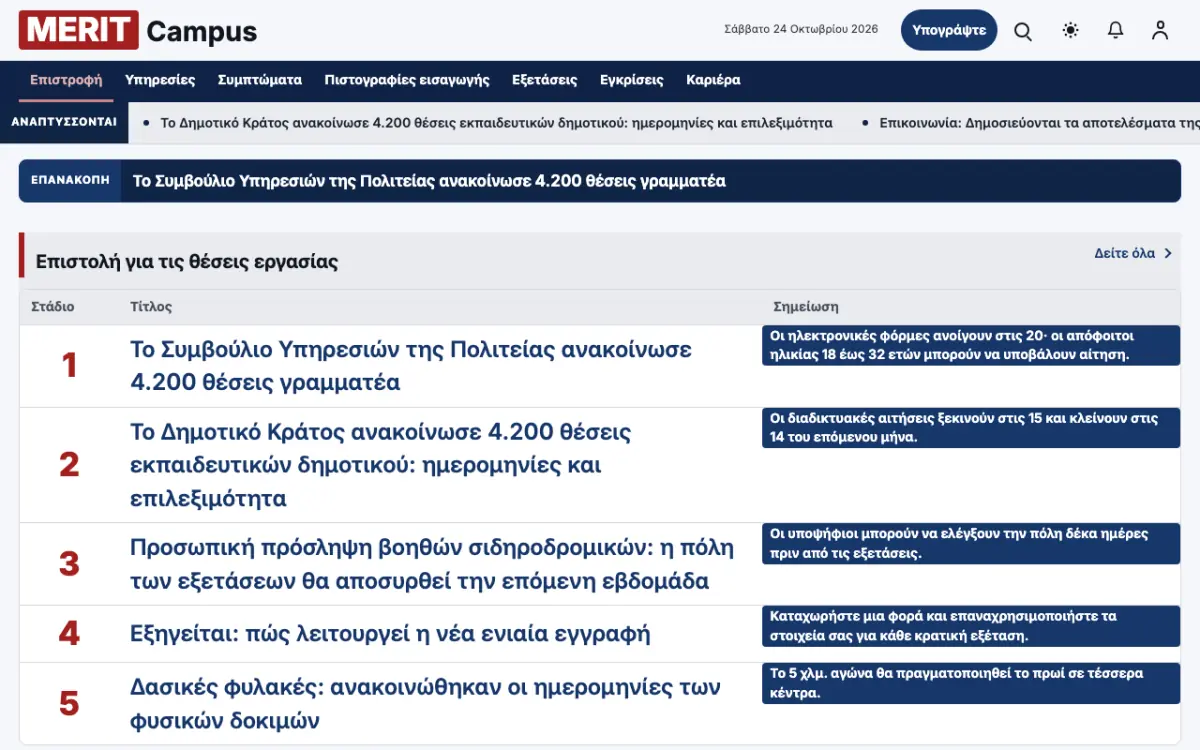
Task: Click note about διαδικτυακές αιτήσεις ξεκινούν στις 15
Action: 971,427
